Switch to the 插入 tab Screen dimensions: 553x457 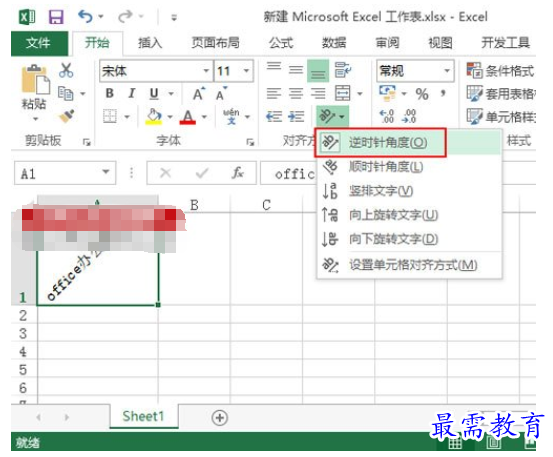point(150,43)
